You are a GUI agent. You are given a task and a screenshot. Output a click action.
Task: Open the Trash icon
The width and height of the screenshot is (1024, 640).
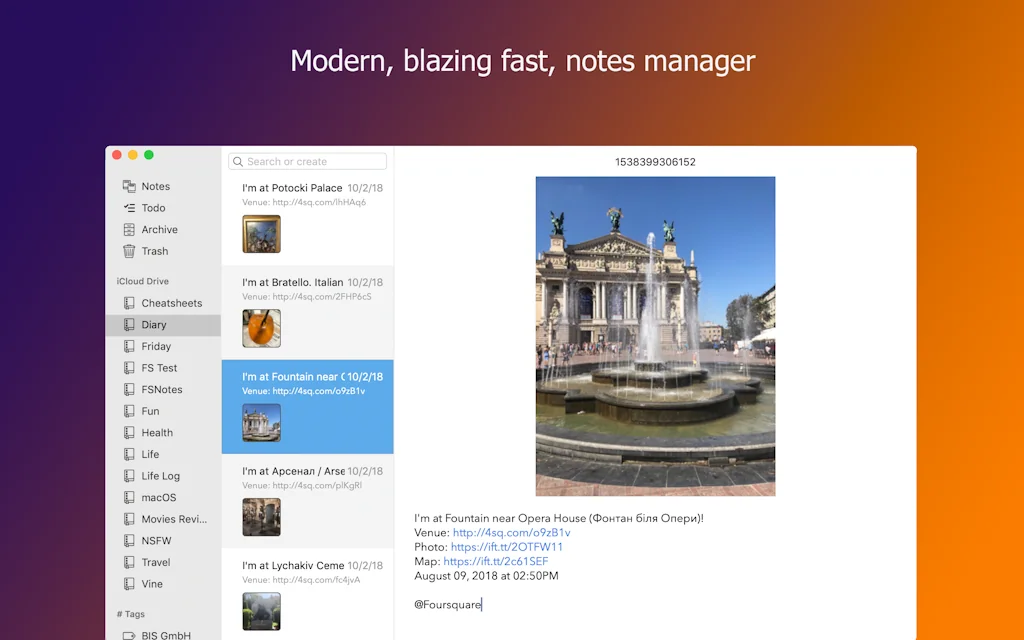pyautogui.click(x=129, y=250)
